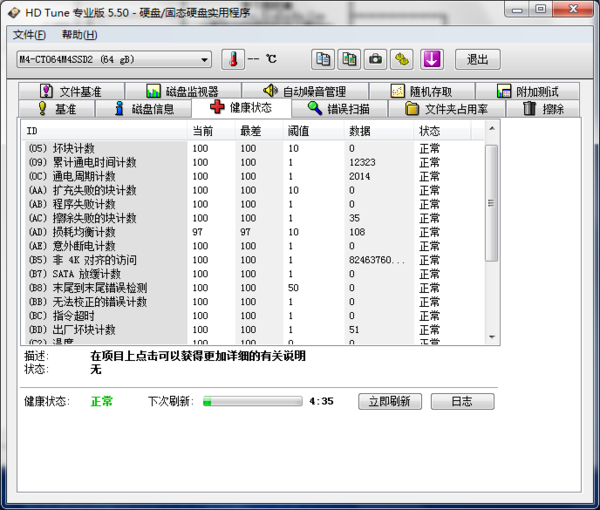
Task: Click the threshold value 50
Action: click(x=293, y=288)
